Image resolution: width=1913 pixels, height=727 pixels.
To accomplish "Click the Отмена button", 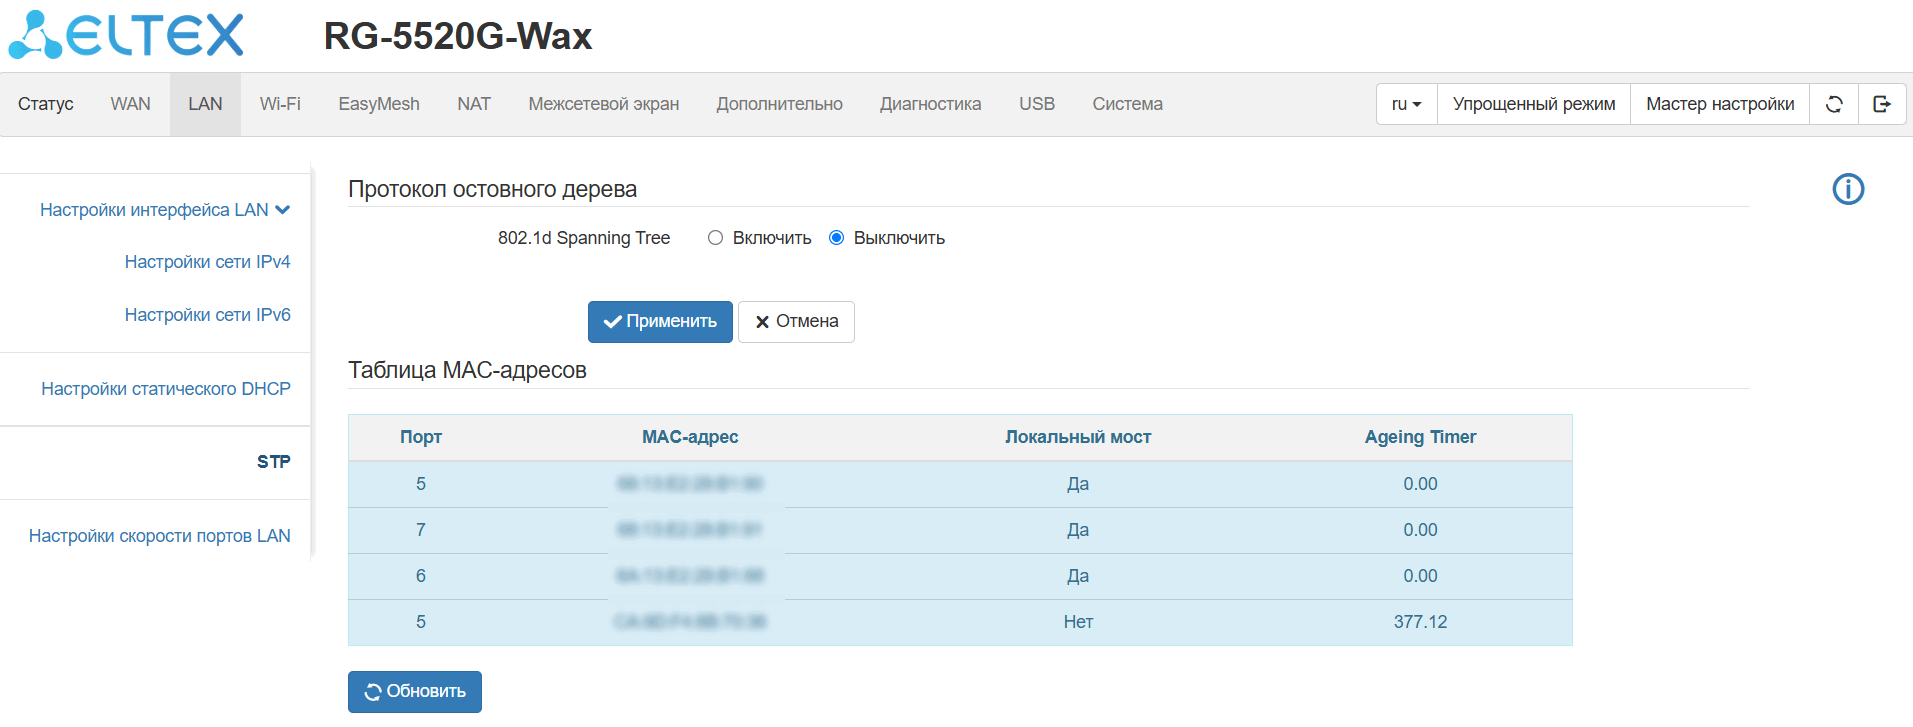I will (796, 322).
